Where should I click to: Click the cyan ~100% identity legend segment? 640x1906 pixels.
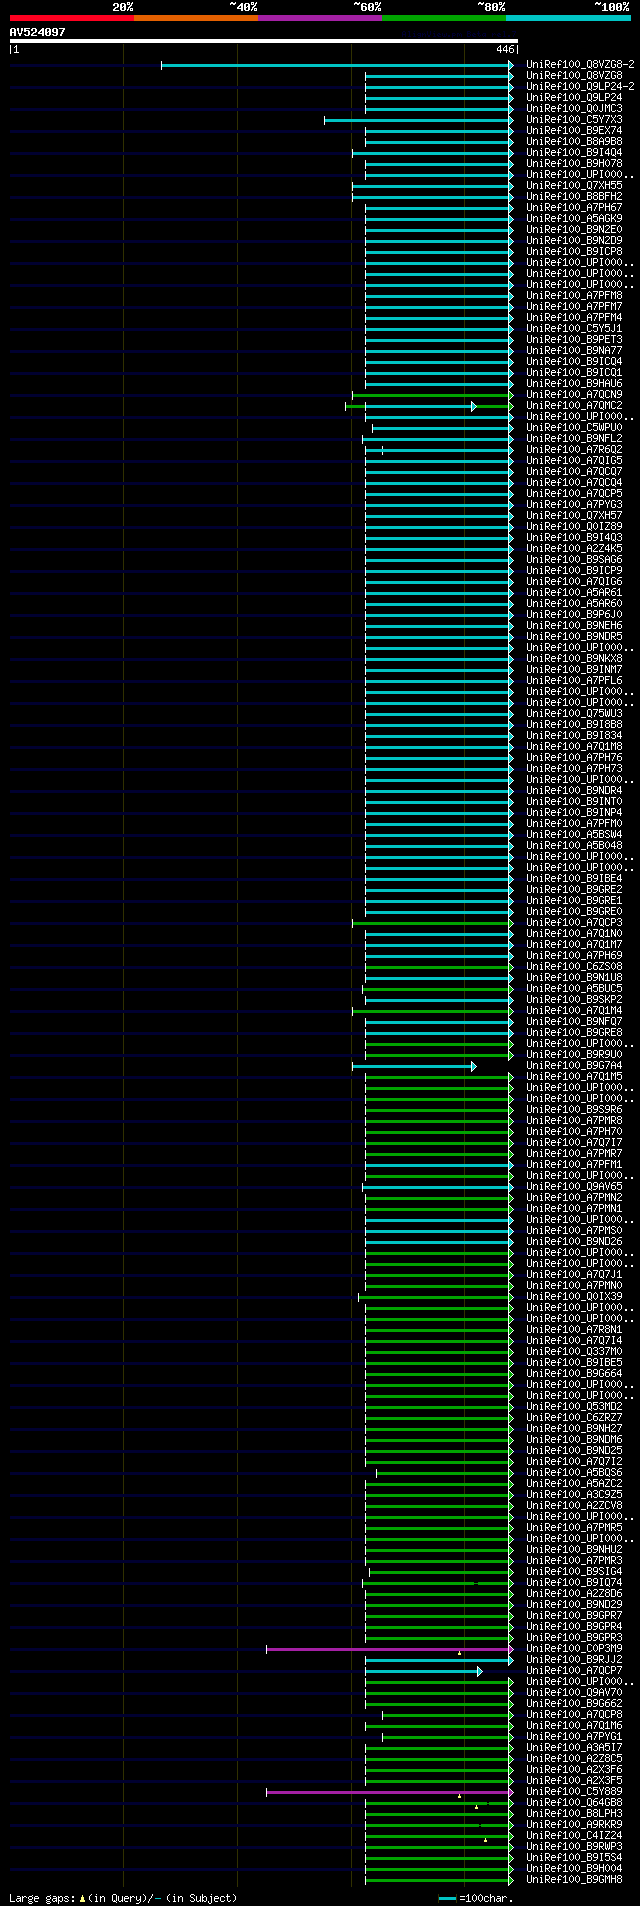pos(568,18)
